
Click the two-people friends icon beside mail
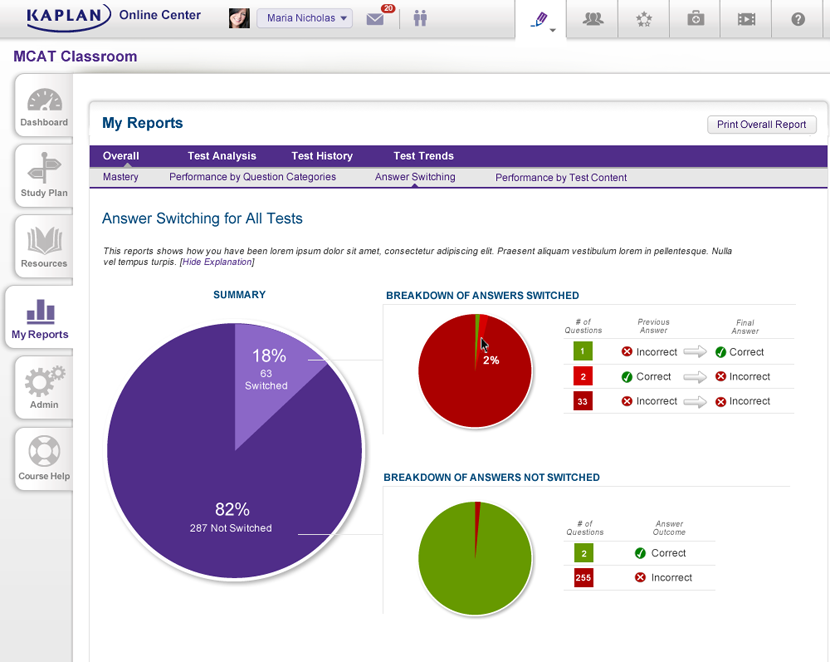tap(420, 18)
